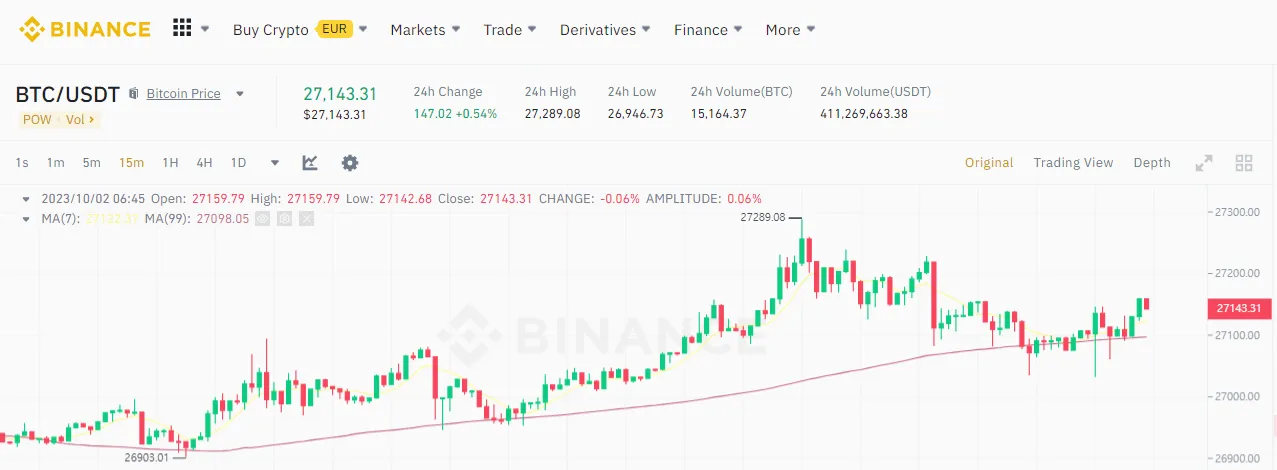The width and height of the screenshot is (1277, 470).
Task: Open chart settings gear icon
Action: [x=349, y=162]
